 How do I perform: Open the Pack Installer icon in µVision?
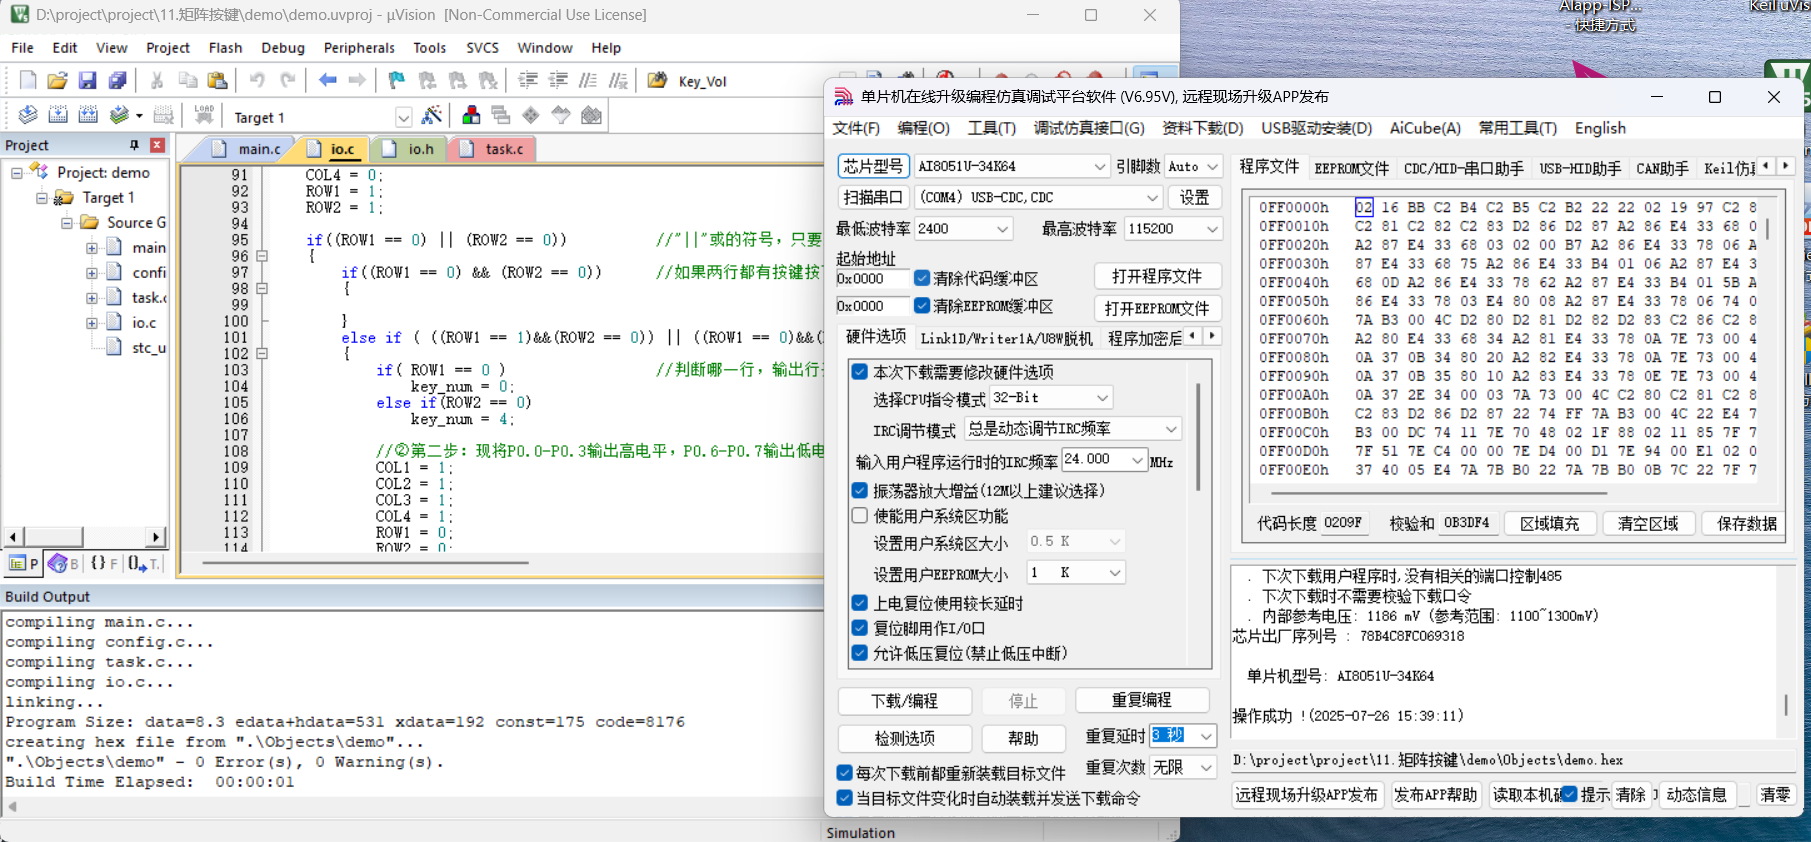(591, 115)
